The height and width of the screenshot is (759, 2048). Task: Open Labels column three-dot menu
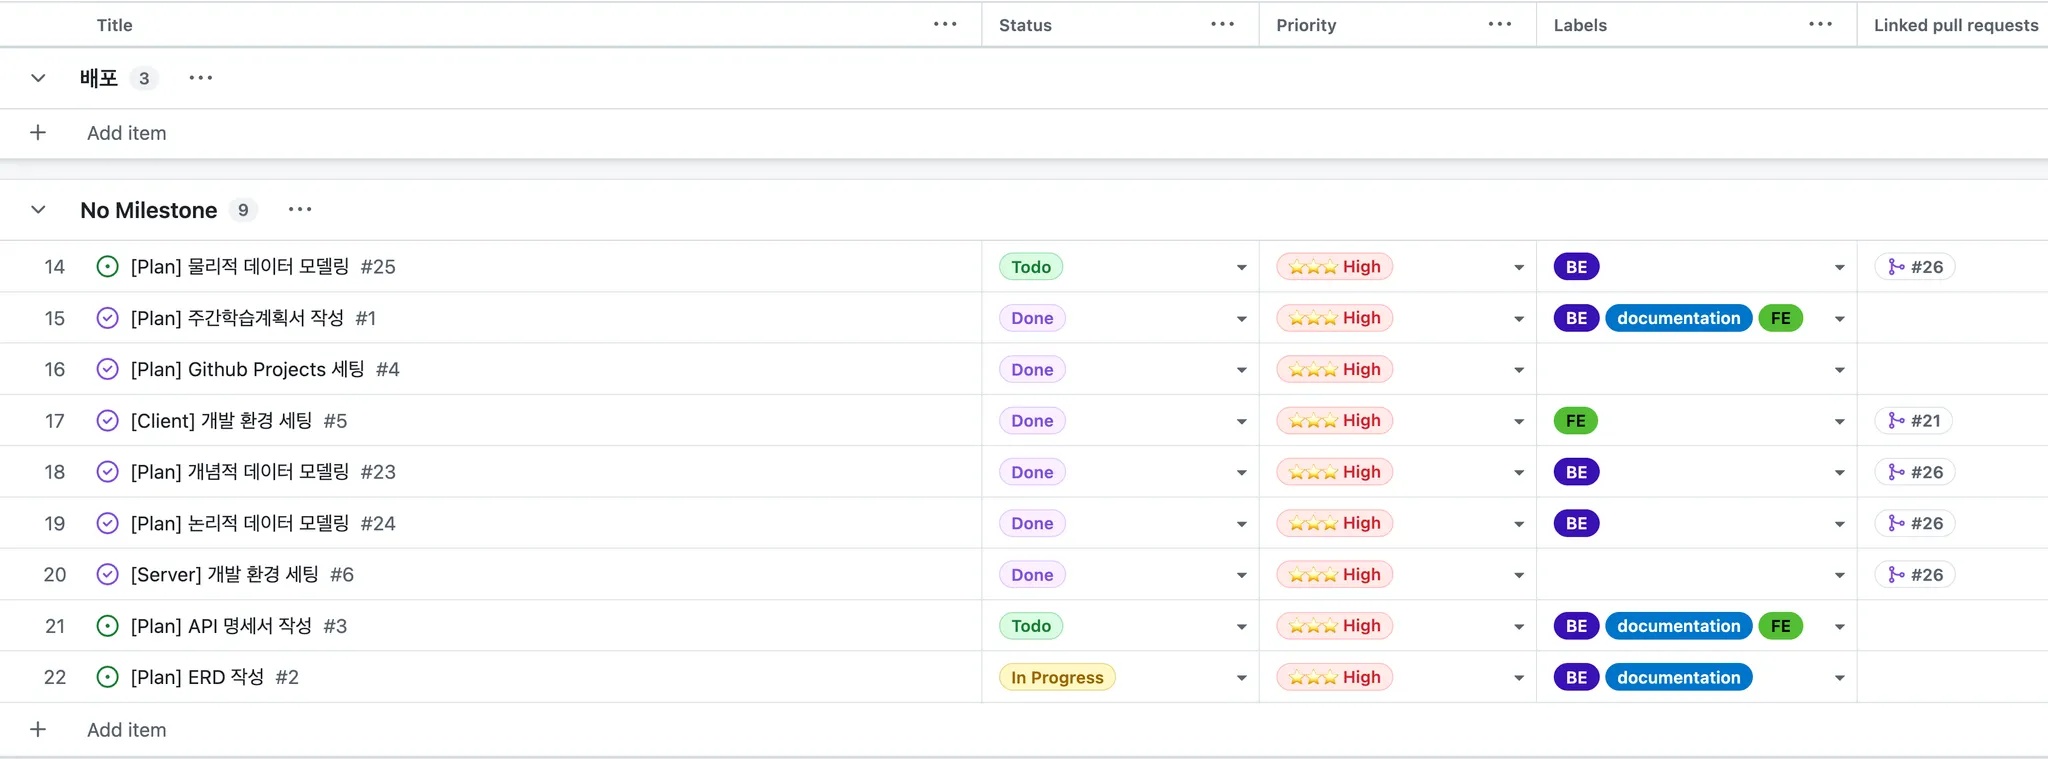click(x=1820, y=25)
